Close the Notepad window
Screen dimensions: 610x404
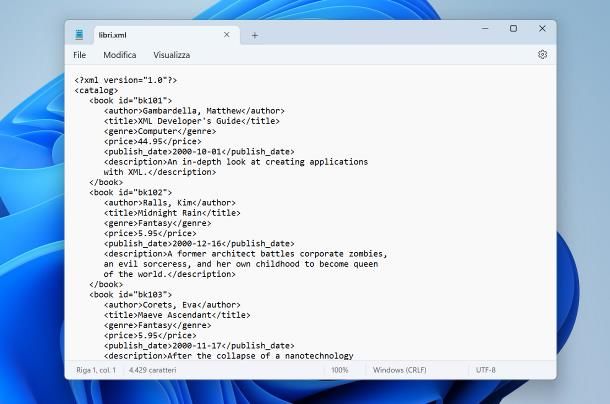542,28
